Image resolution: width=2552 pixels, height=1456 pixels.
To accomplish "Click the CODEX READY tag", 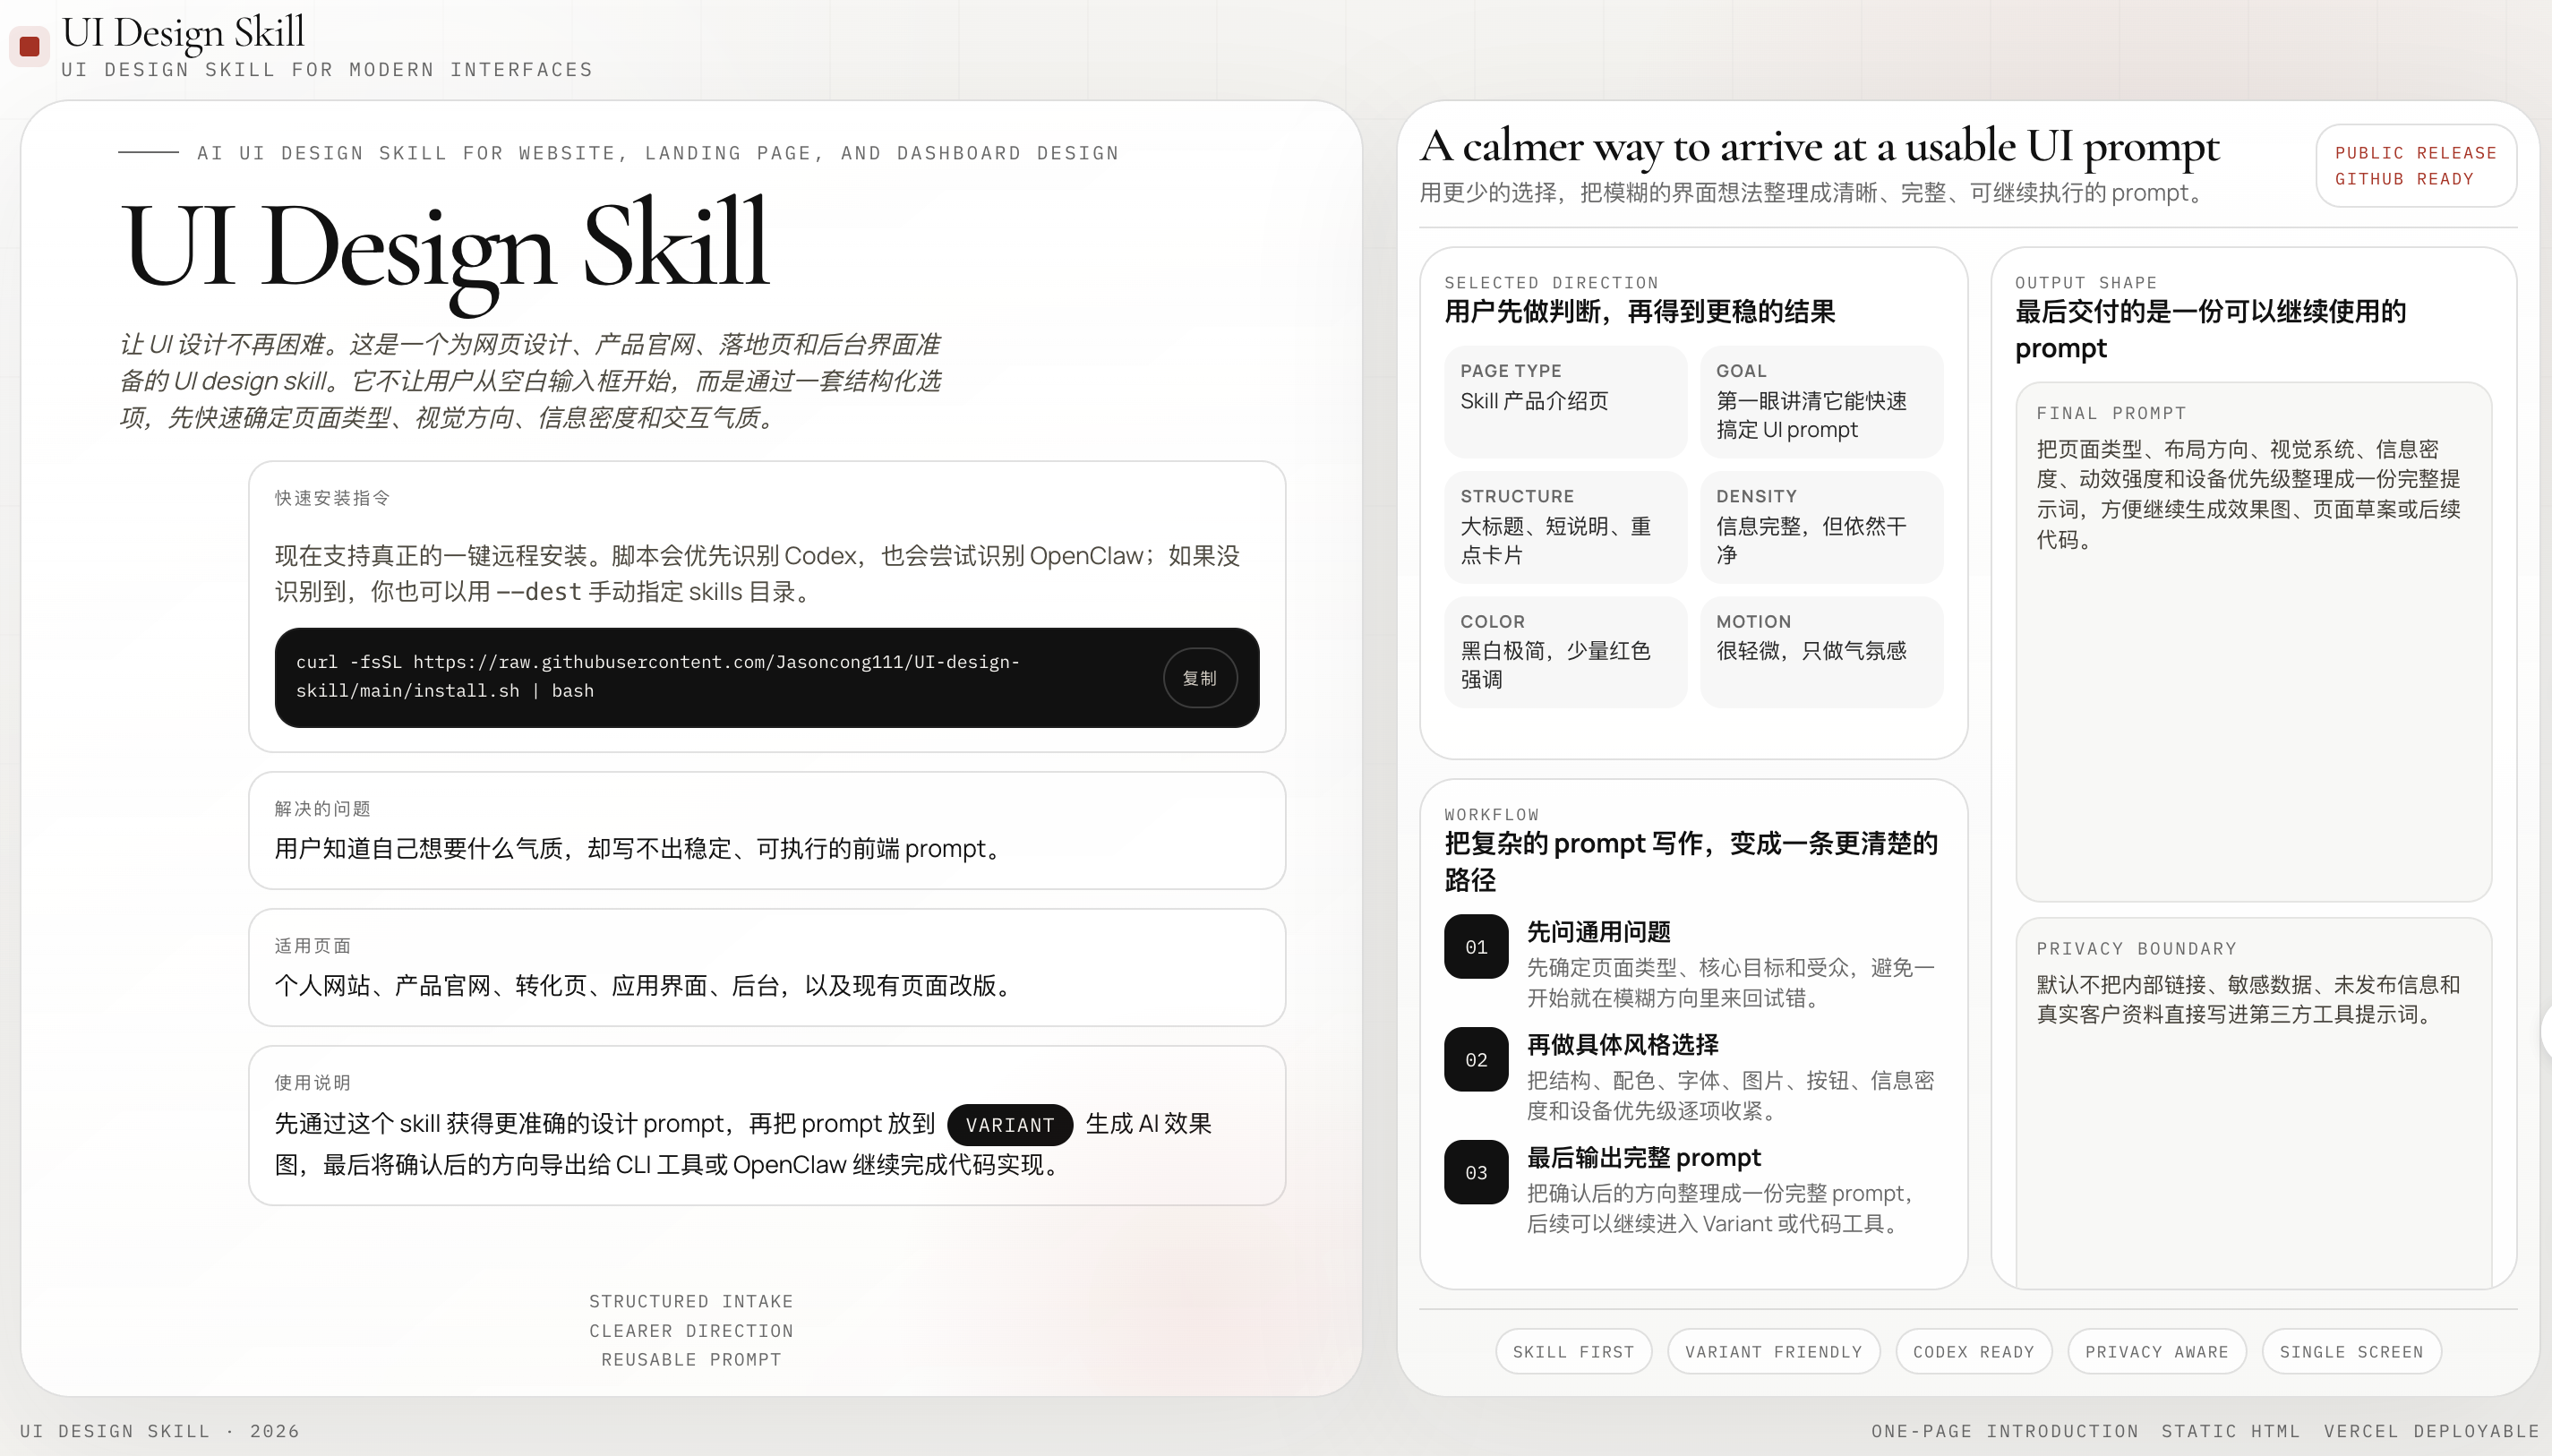I will coord(1973,1351).
